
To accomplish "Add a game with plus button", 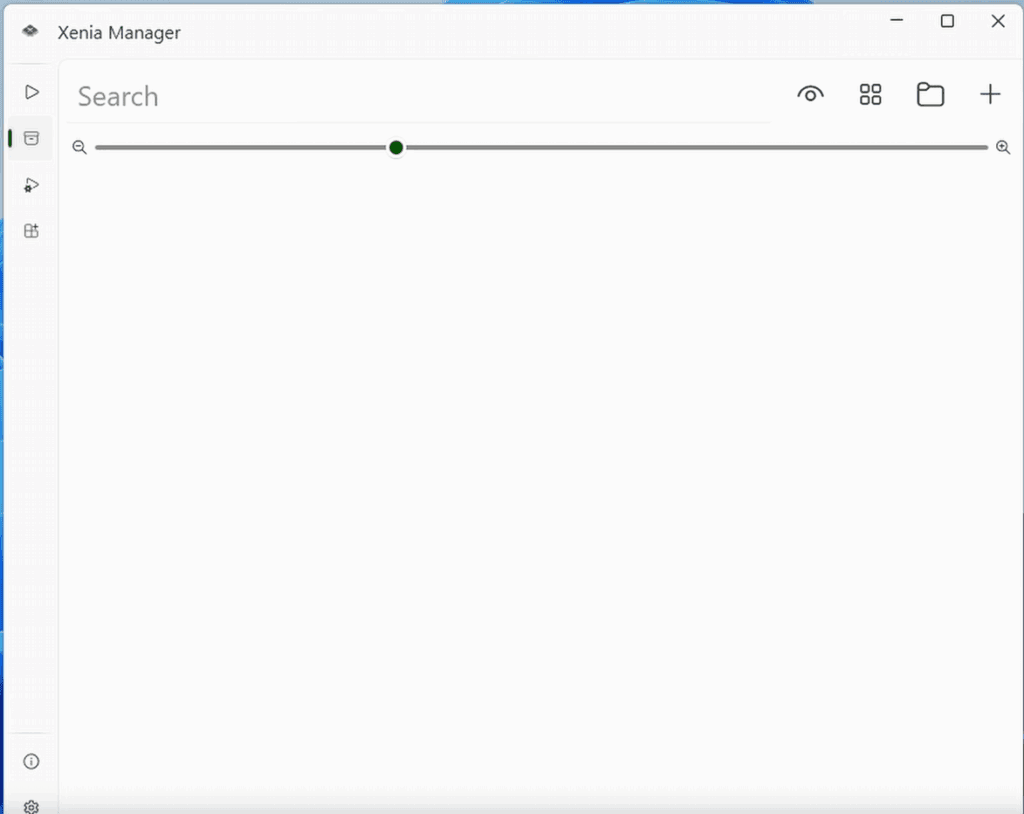I will [x=990, y=95].
